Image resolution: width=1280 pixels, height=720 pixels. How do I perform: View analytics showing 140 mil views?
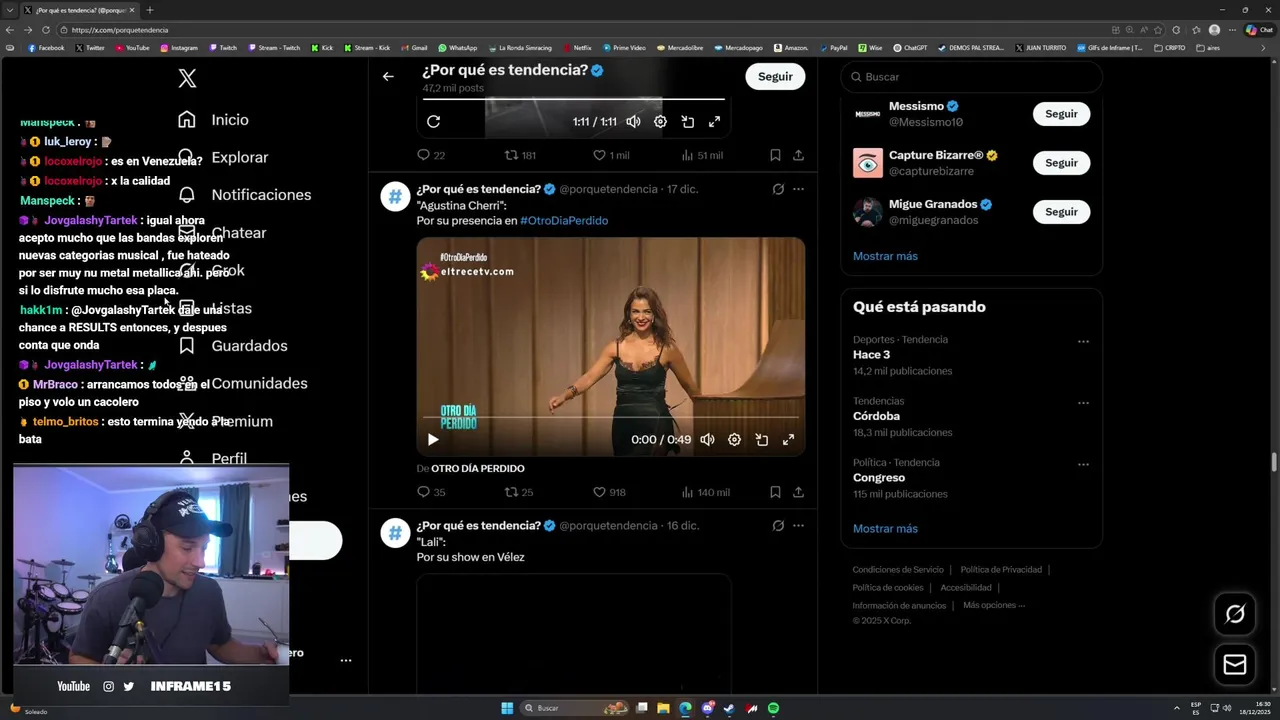[705, 492]
